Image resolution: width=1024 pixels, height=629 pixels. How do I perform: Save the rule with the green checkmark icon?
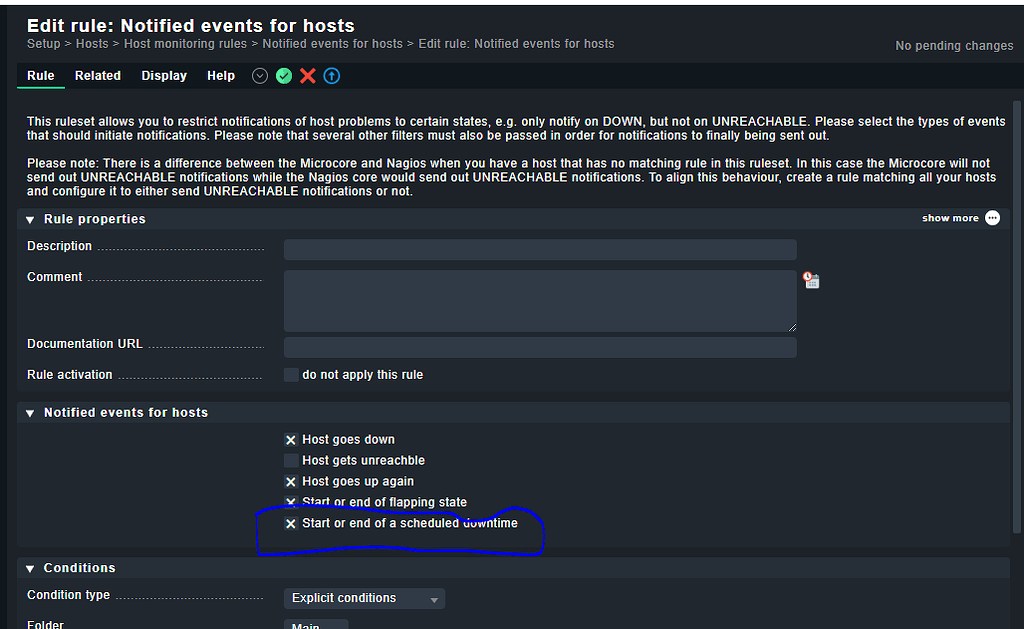[x=283, y=75]
